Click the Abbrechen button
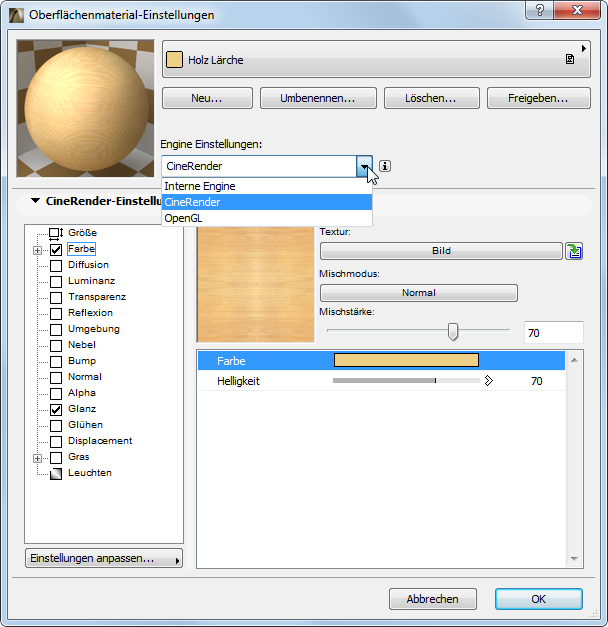This screenshot has width=608, height=627. pyautogui.click(x=432, y=599)
